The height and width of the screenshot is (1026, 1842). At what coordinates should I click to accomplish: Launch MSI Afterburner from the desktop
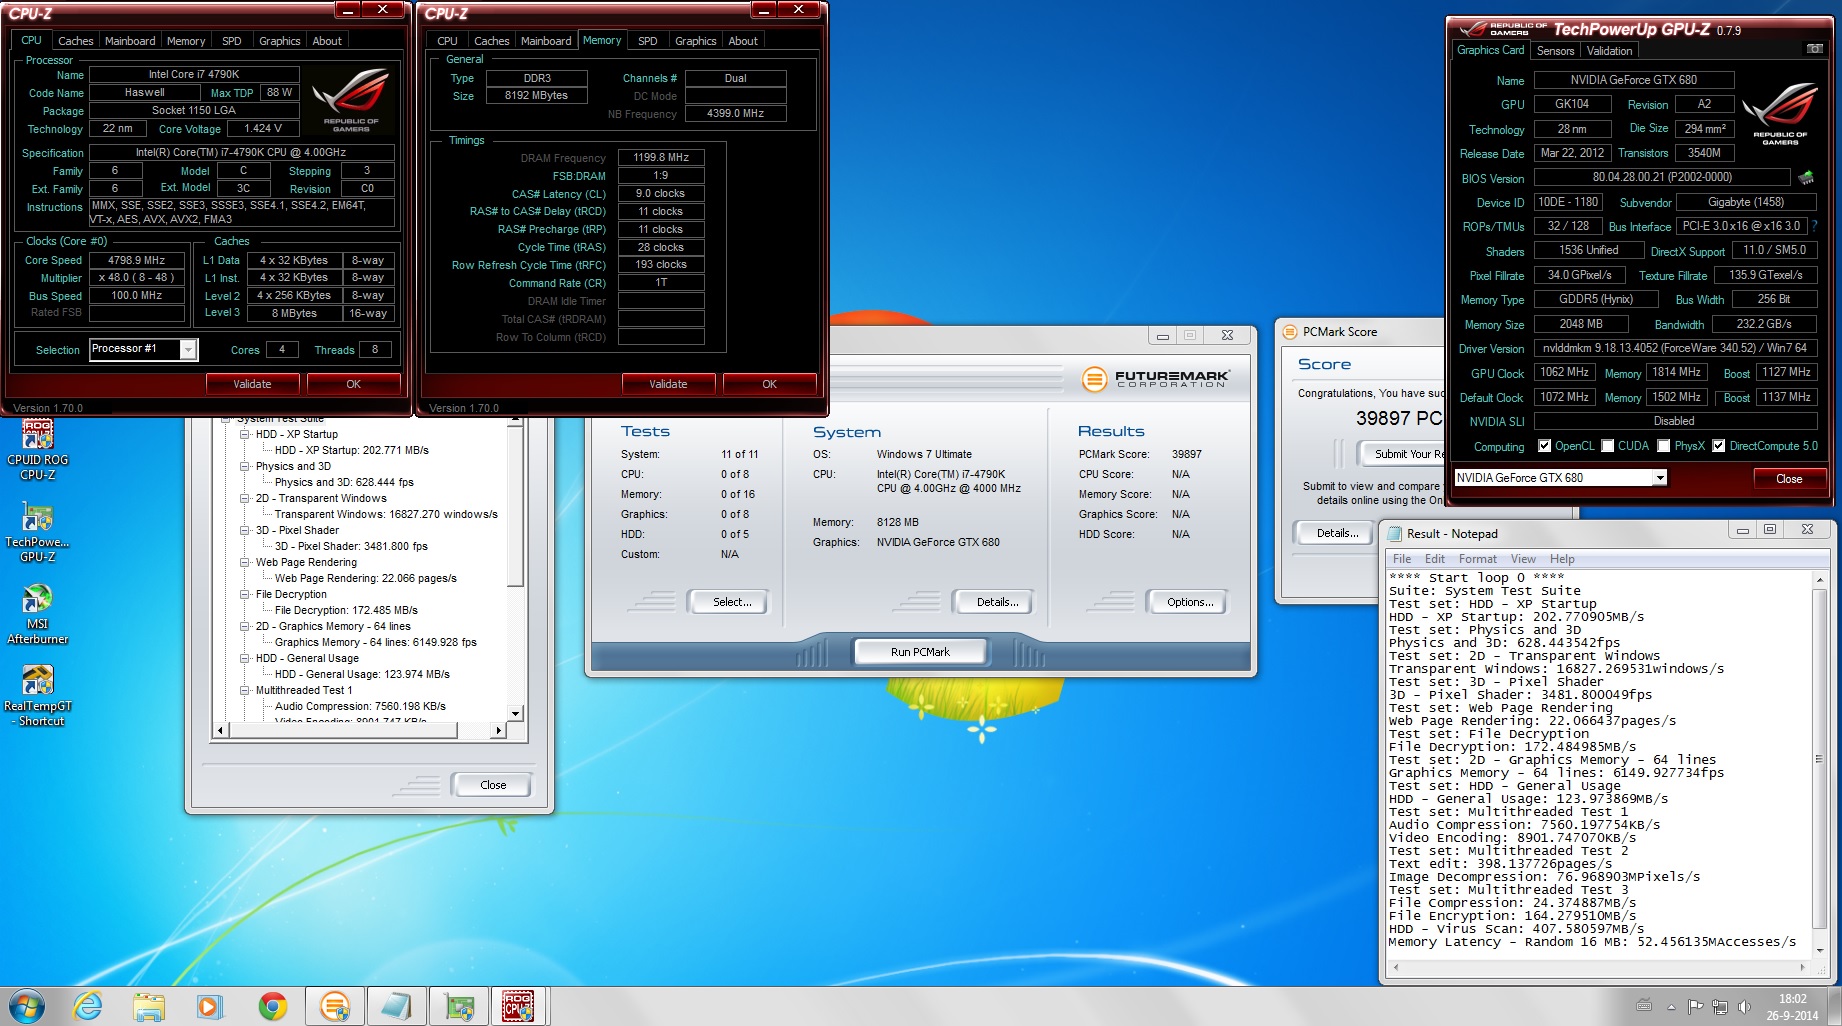[38, 614]
